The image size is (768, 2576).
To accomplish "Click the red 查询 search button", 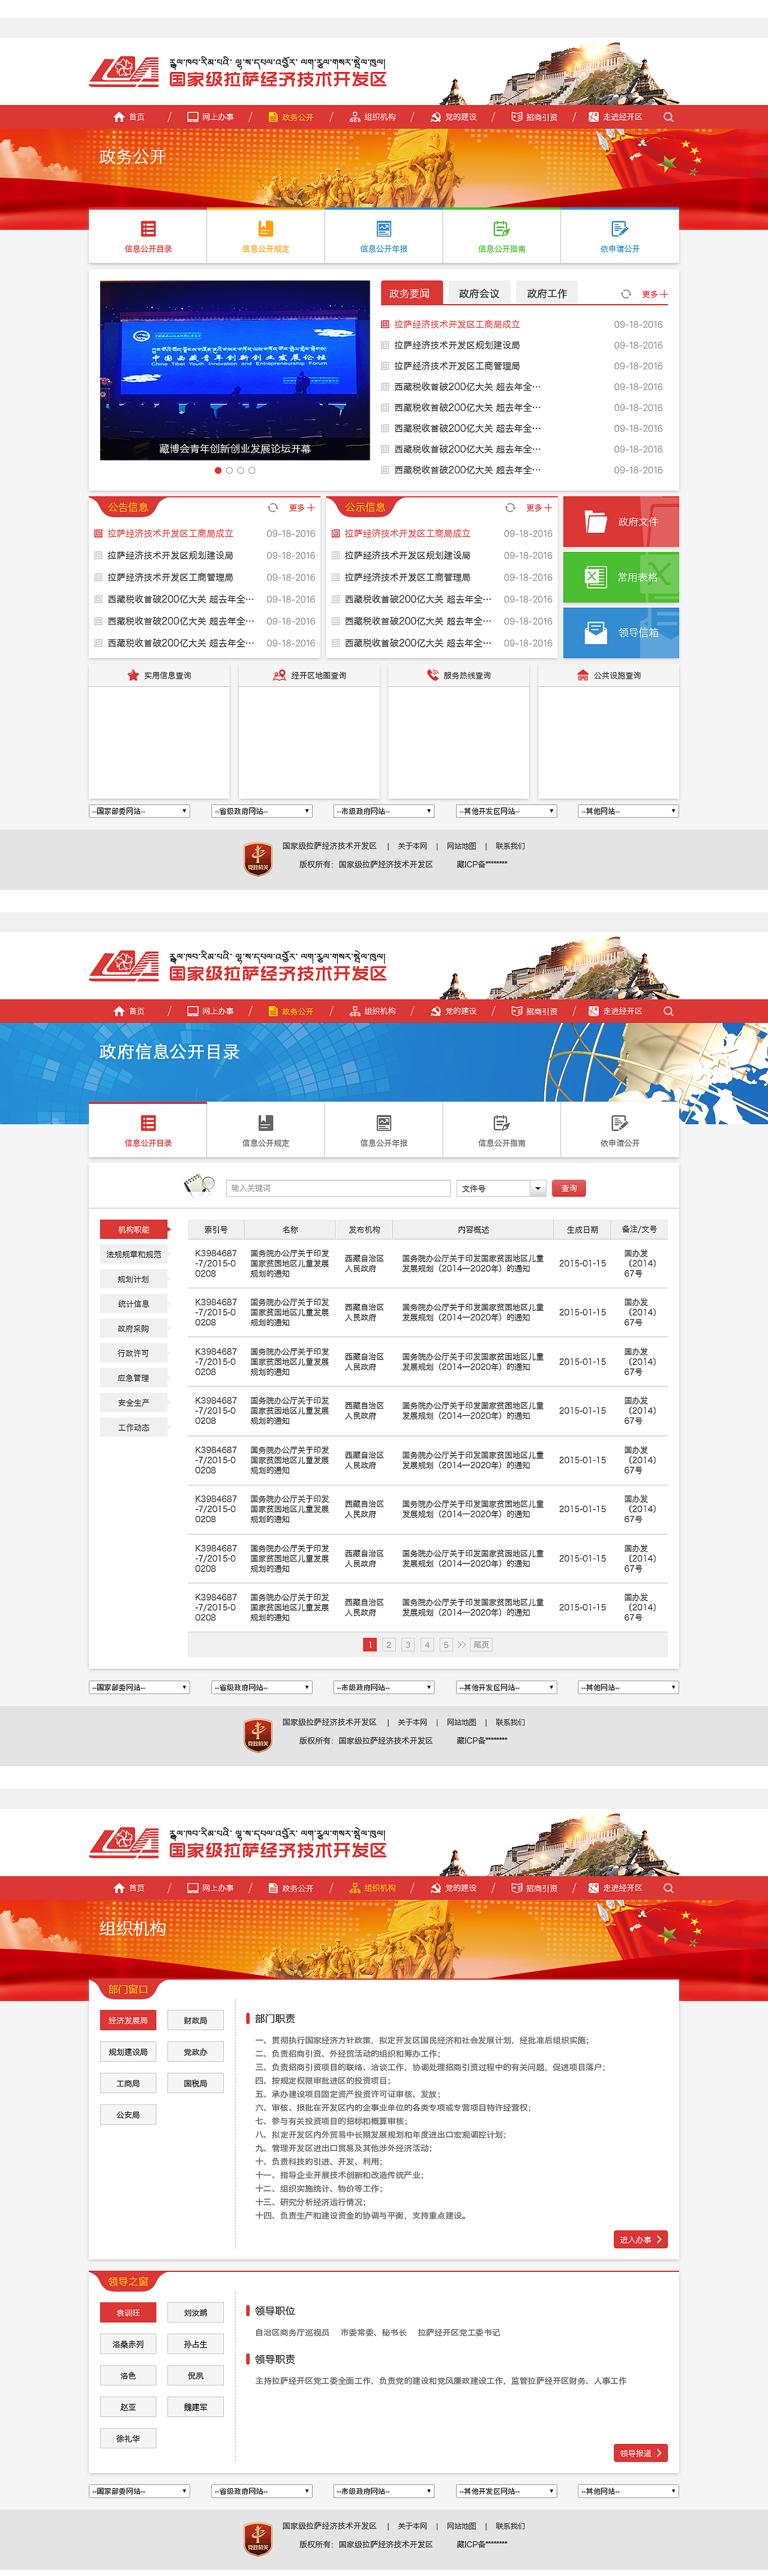I will (569, 1188).
